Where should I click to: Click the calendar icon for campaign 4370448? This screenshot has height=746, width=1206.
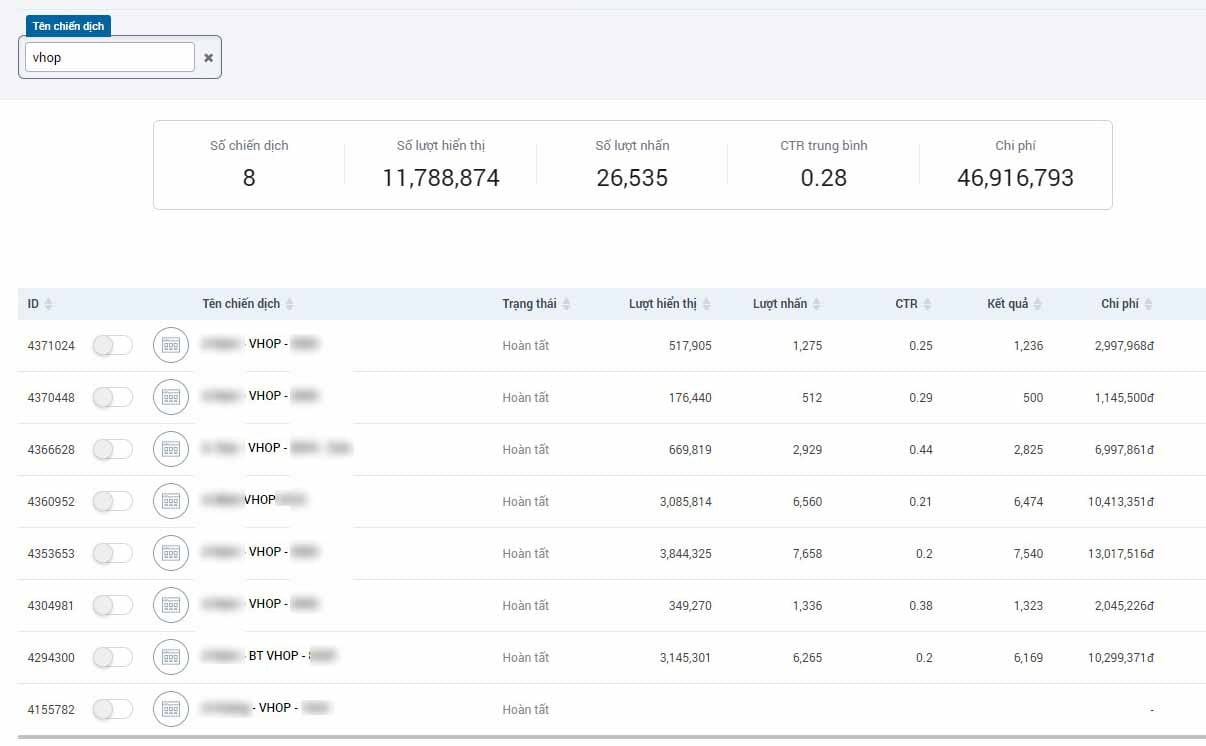coord(170,397)
